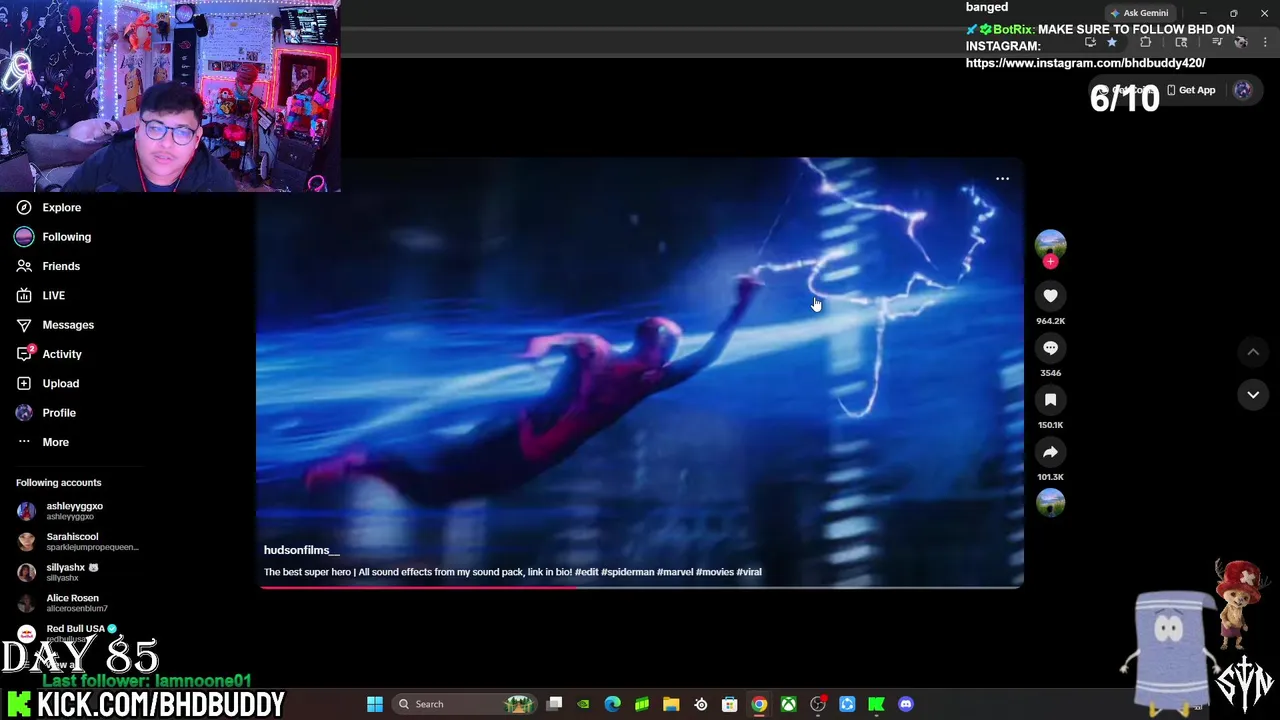Open Alice Rosen following account

63,602
